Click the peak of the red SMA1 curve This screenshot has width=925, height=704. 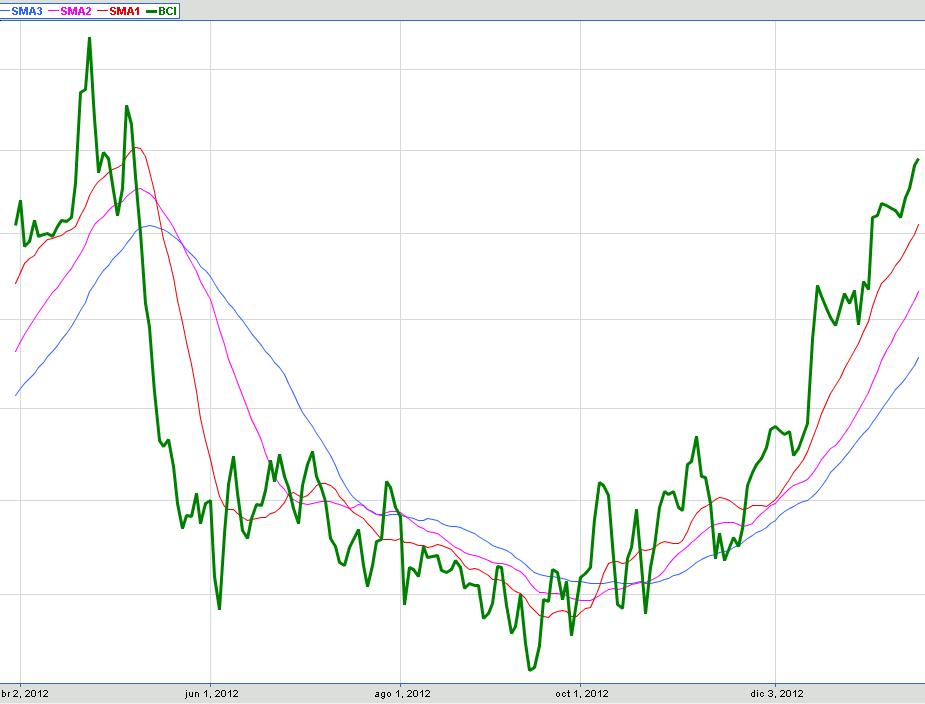coord(136,148)
